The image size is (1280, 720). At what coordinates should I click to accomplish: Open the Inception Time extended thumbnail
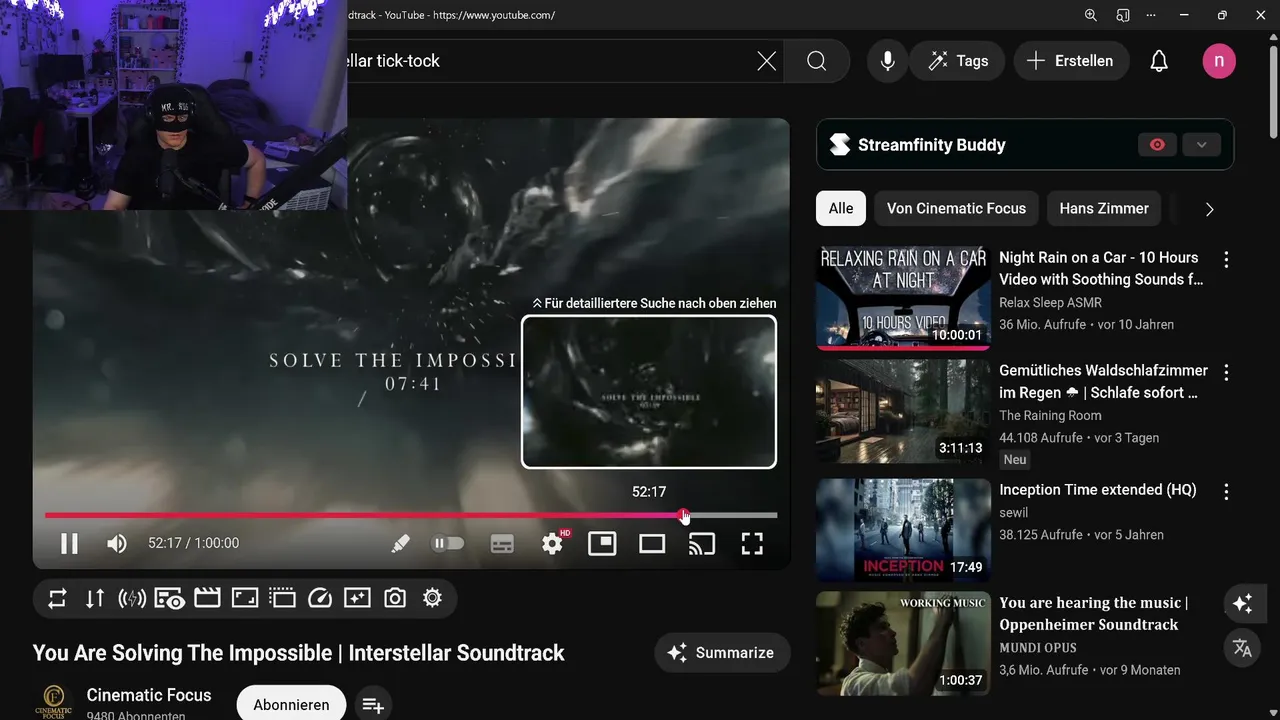tap(903, 530)
